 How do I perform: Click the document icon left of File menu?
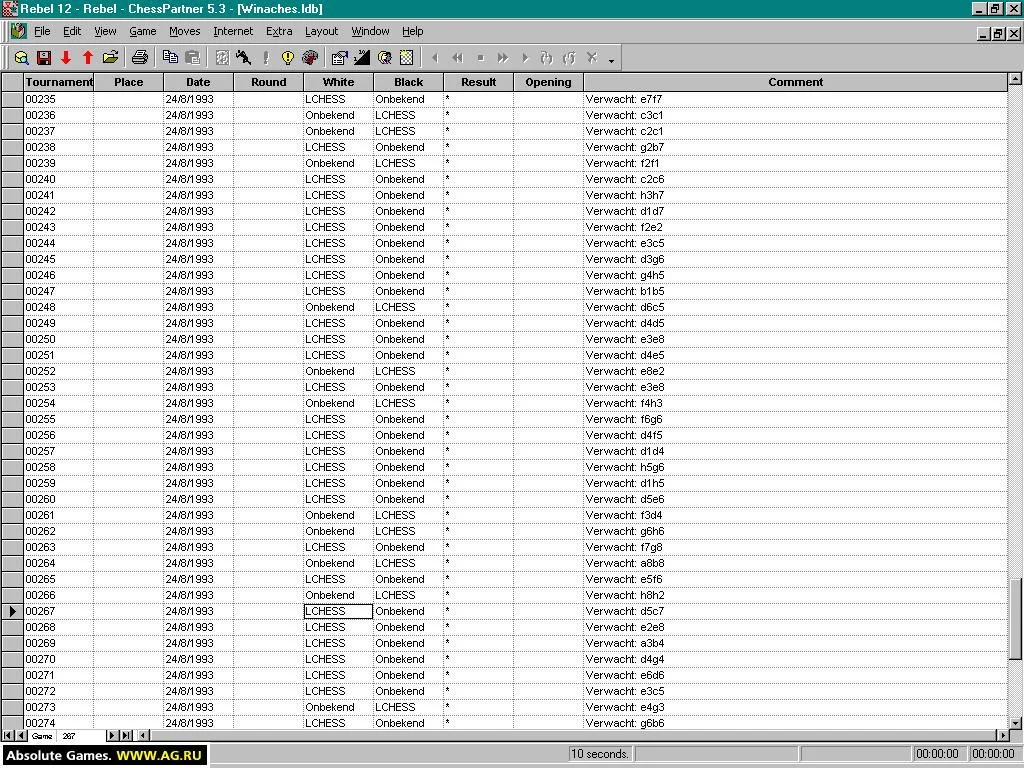18,31
